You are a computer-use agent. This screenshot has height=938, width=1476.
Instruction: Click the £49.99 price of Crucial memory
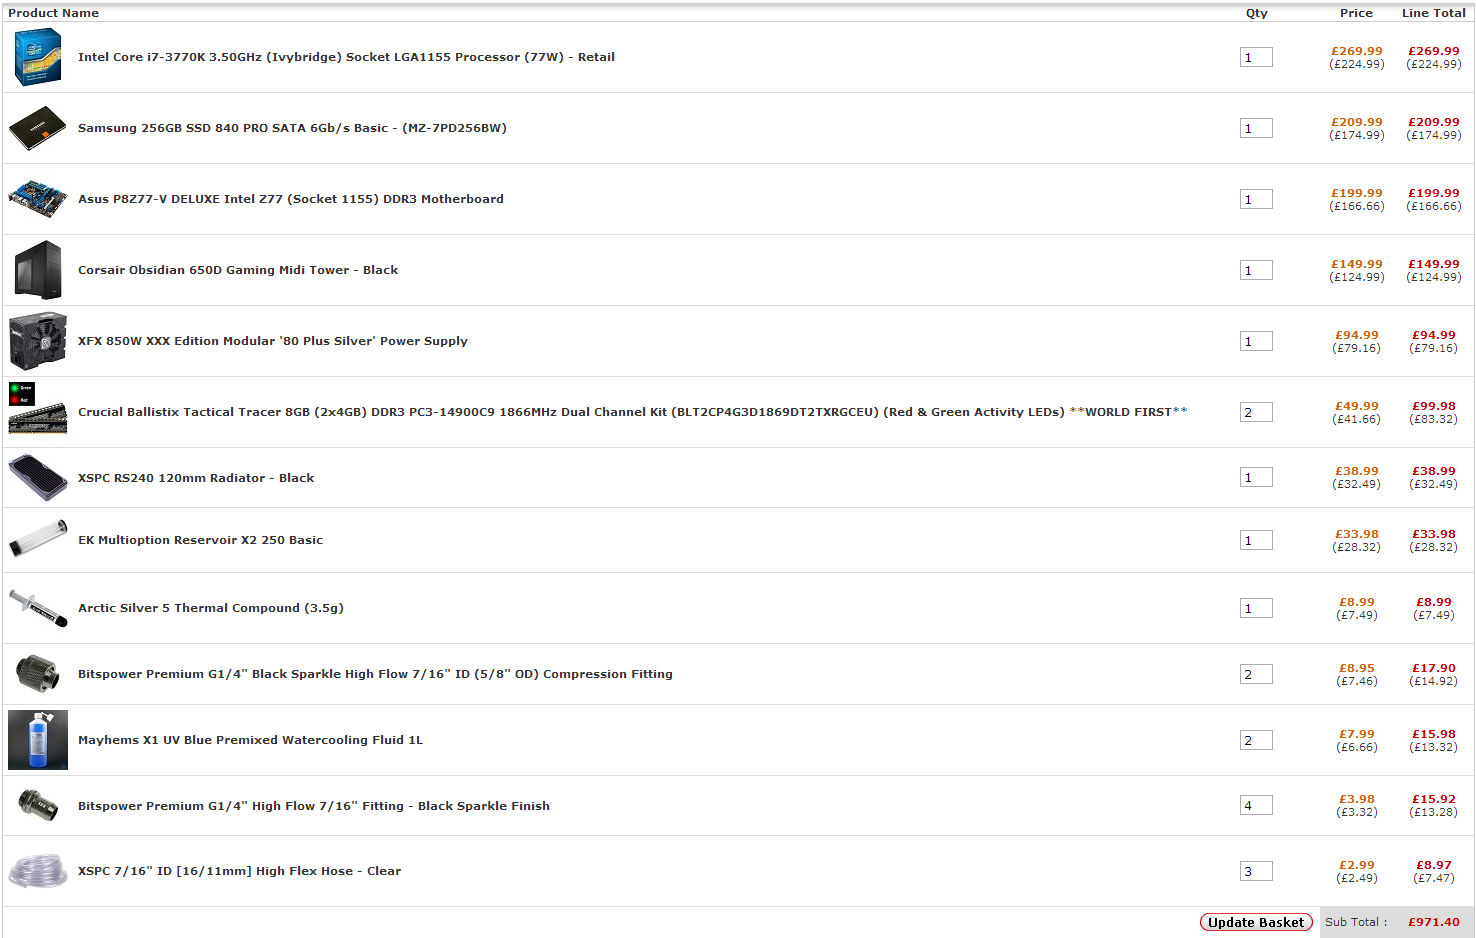pyautogui.click(x=1357, y=406)
